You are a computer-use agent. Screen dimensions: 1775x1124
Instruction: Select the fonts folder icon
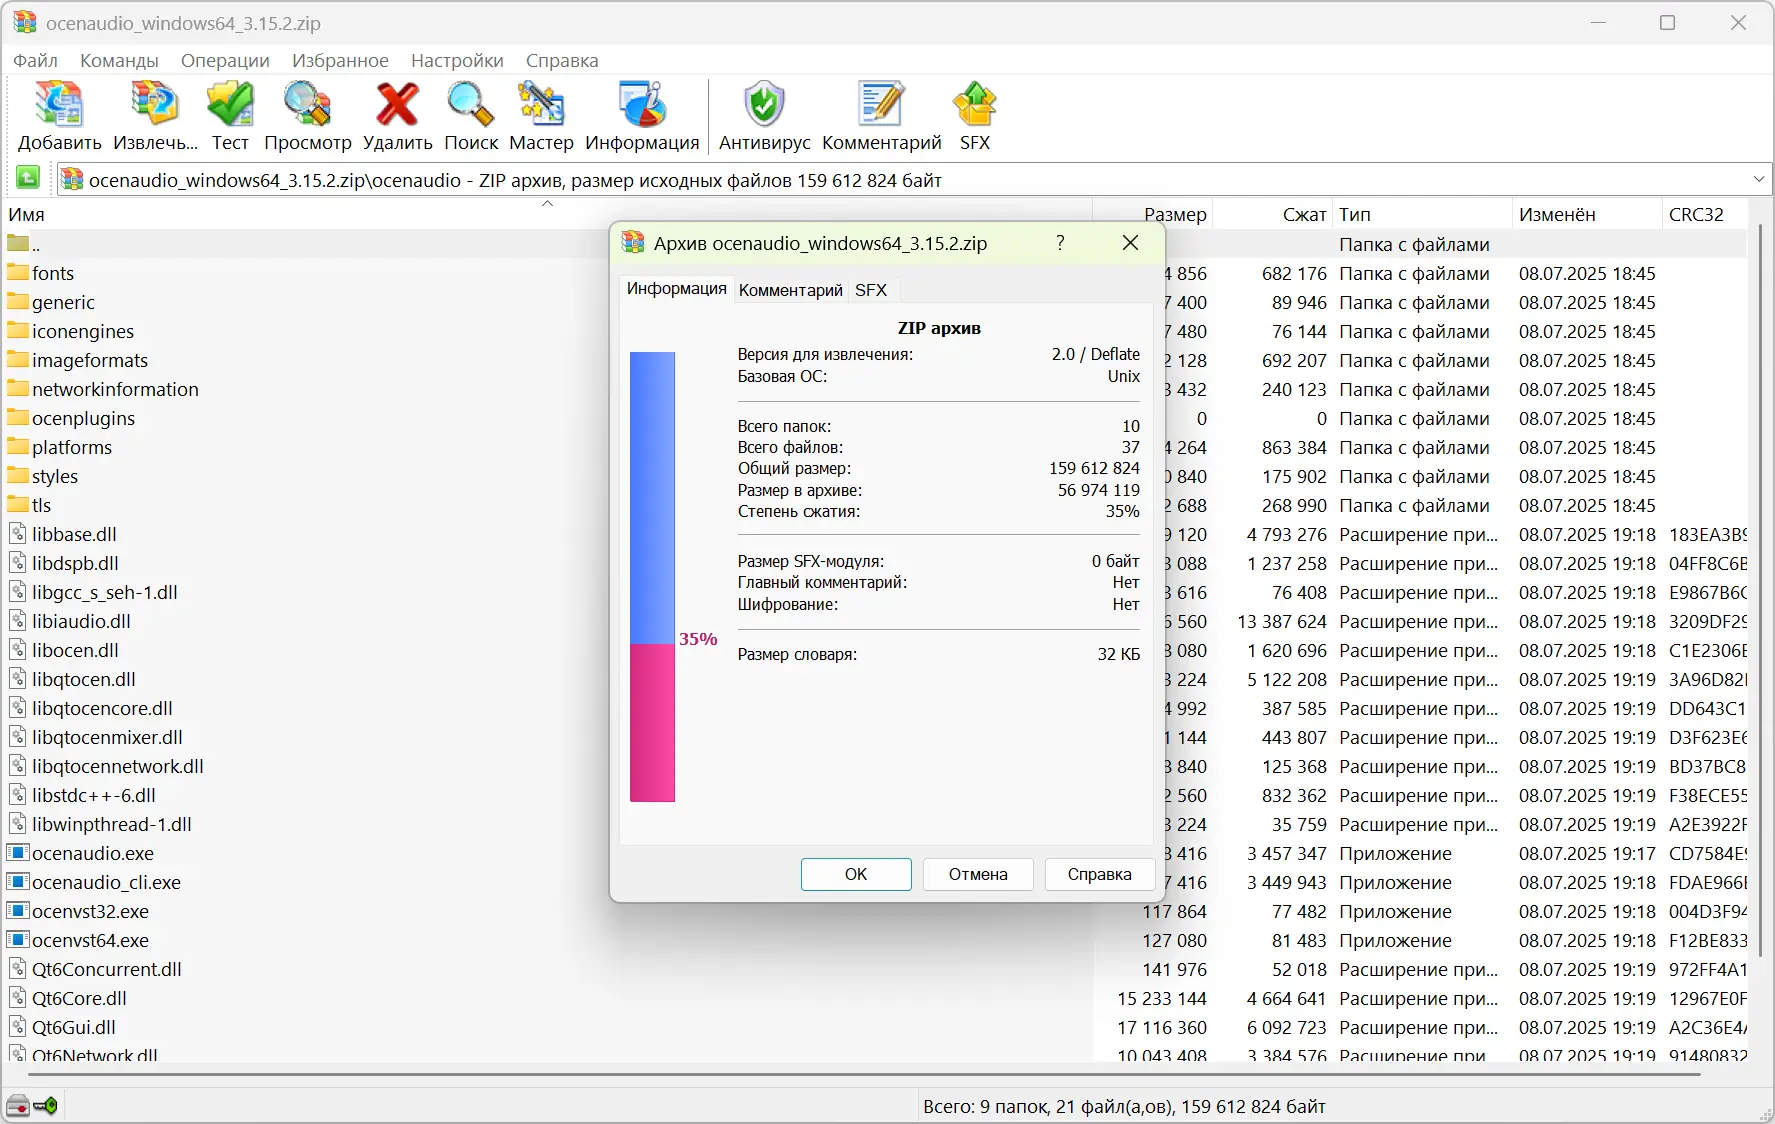click(18, 272)
